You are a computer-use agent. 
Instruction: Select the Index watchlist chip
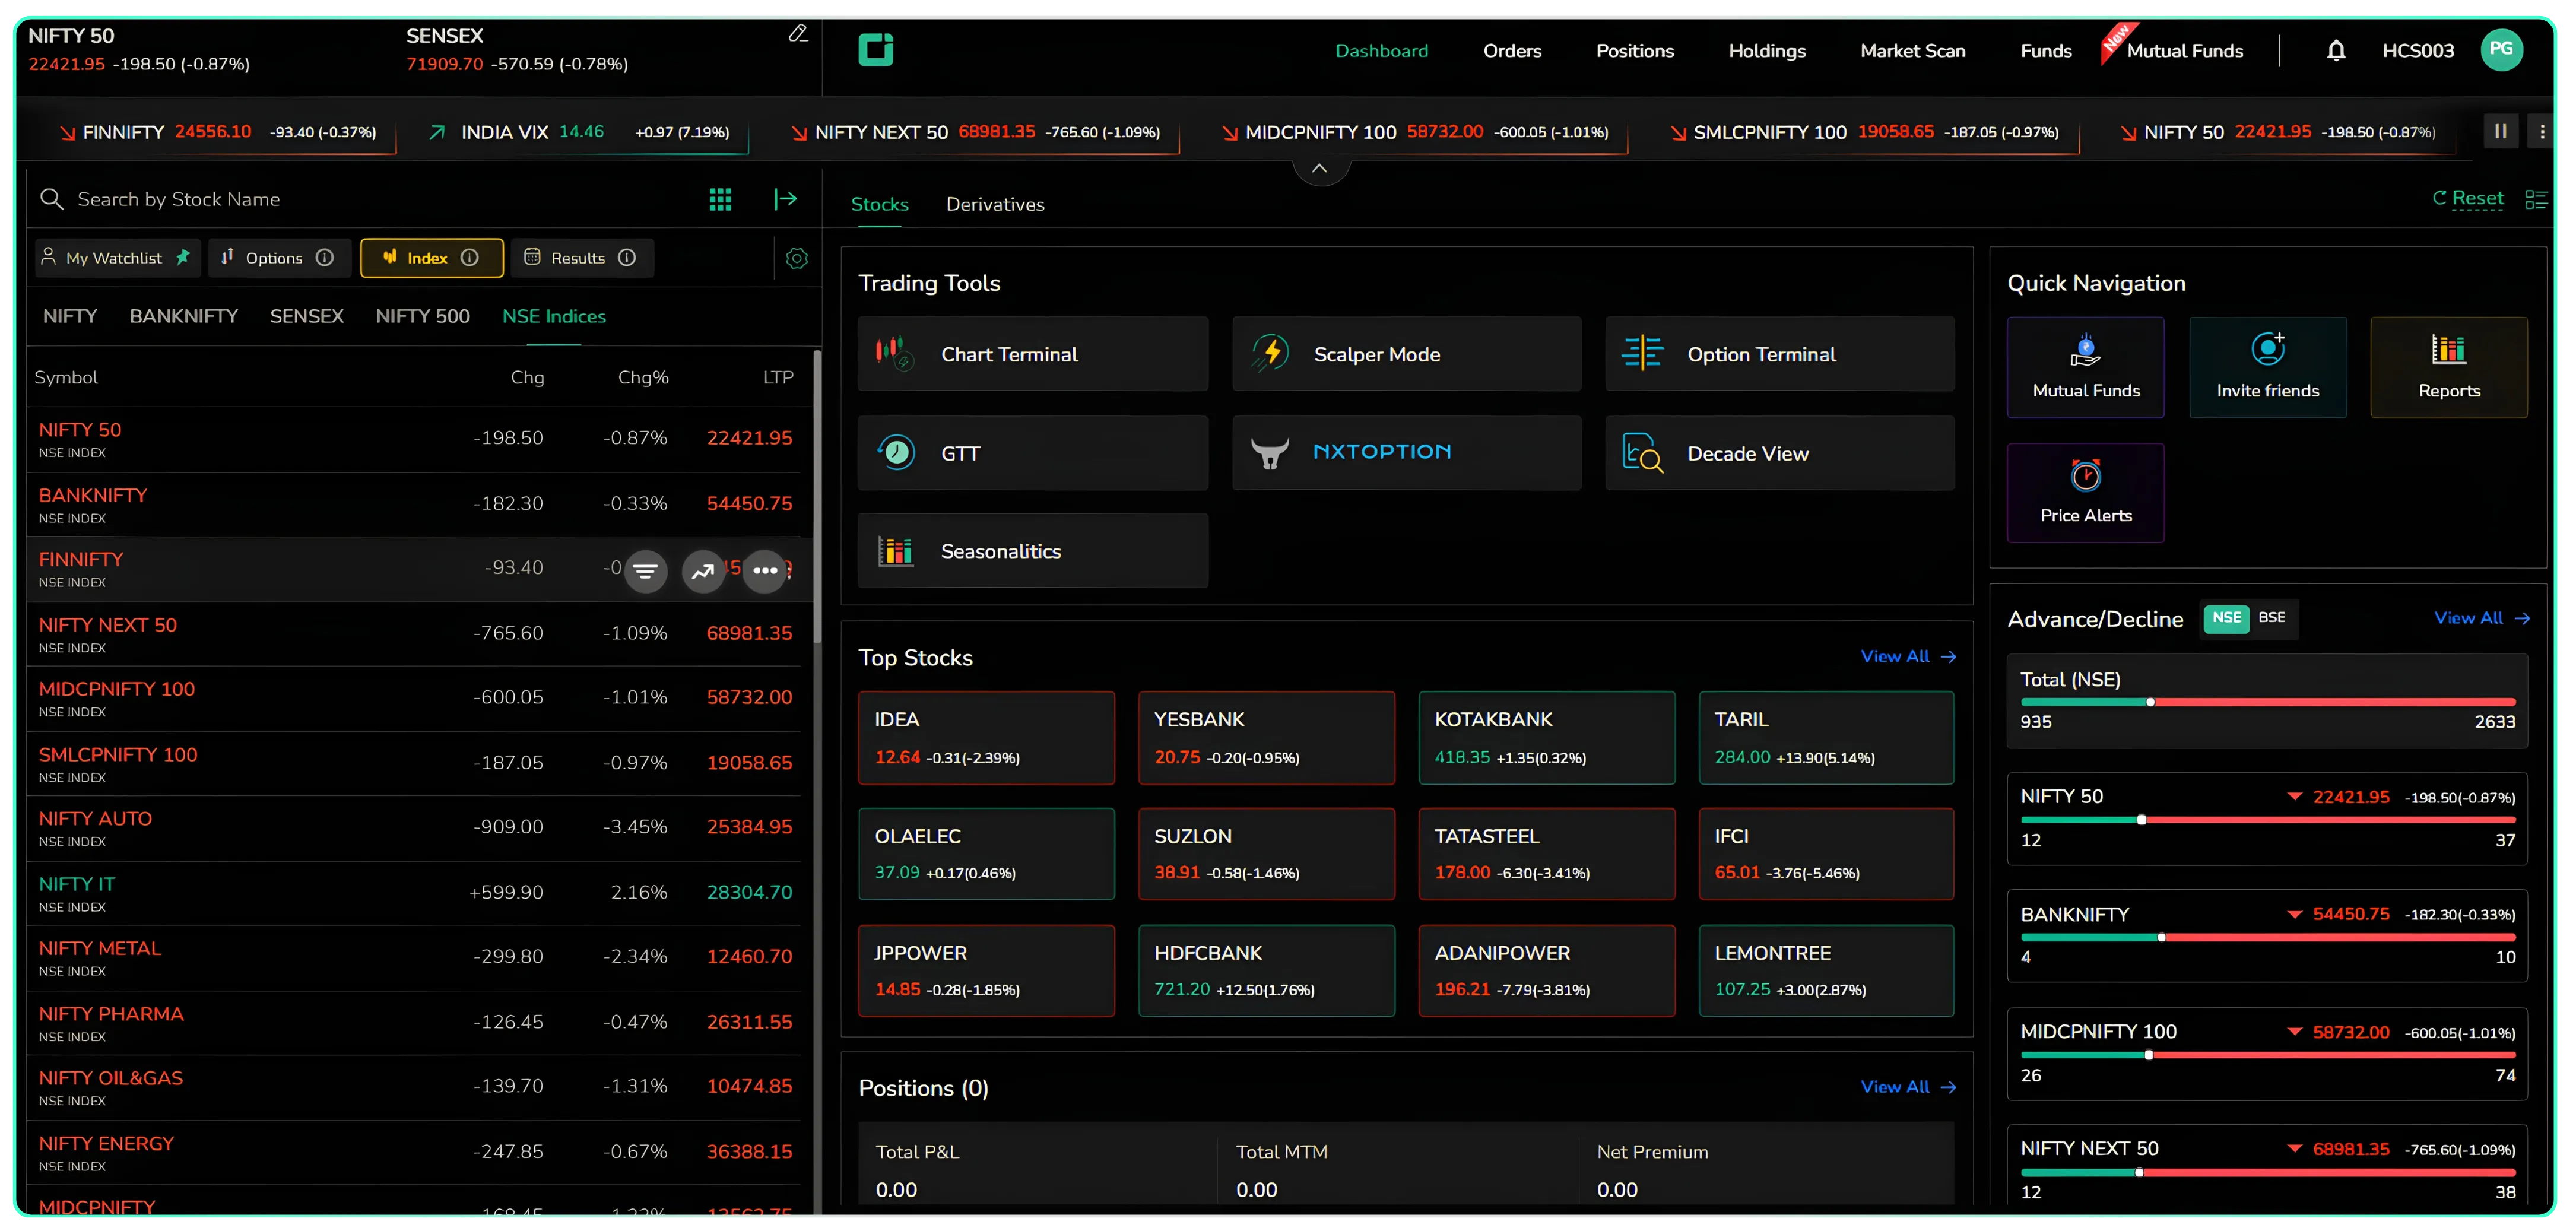(431, 258)
